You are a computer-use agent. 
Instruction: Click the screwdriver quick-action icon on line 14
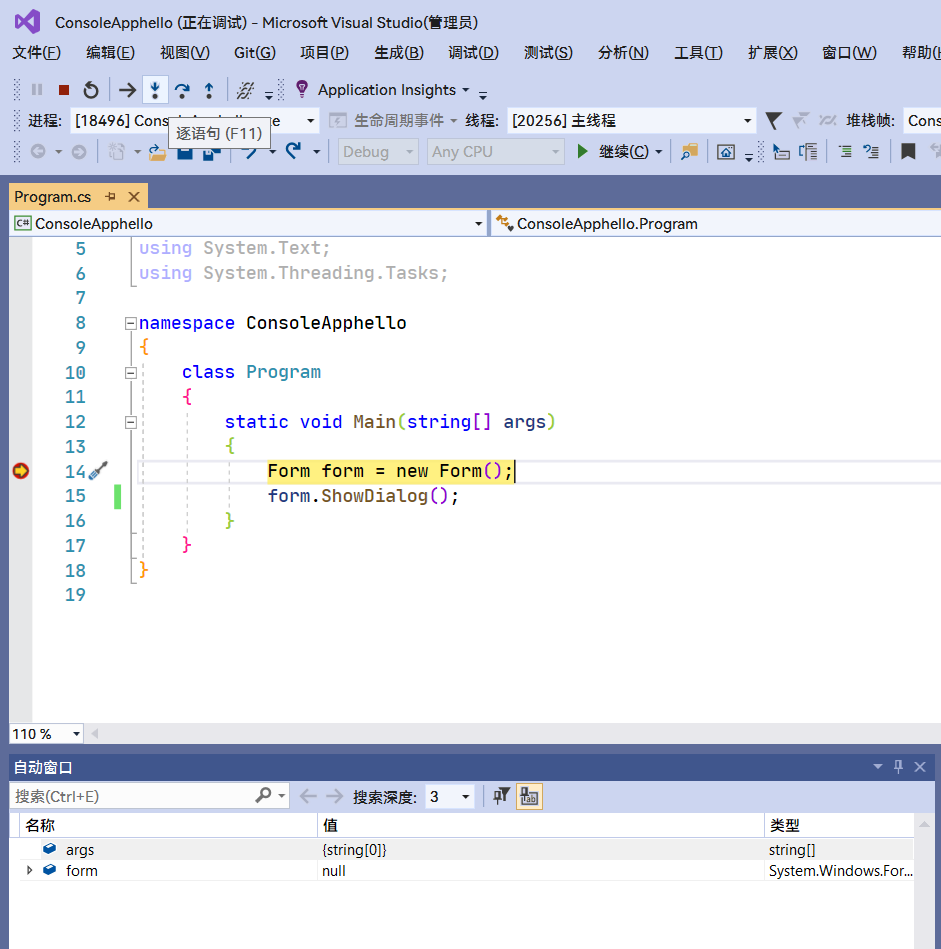coord(98,470)
